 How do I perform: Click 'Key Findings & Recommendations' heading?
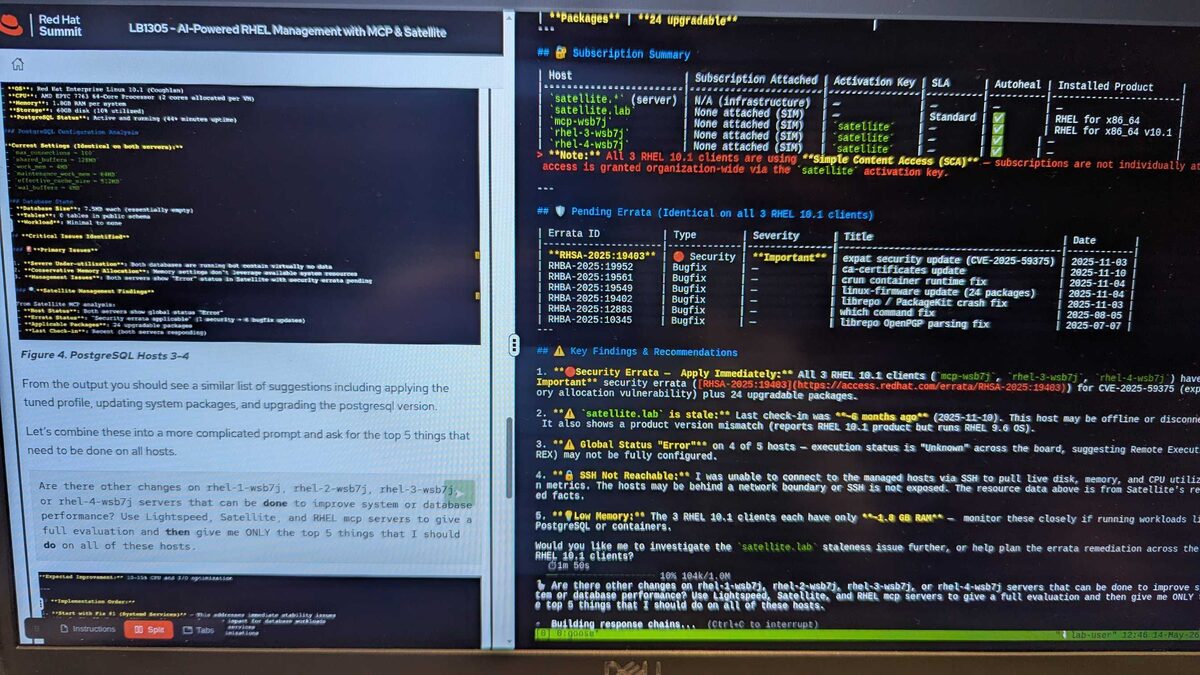(x=653, y=352)
